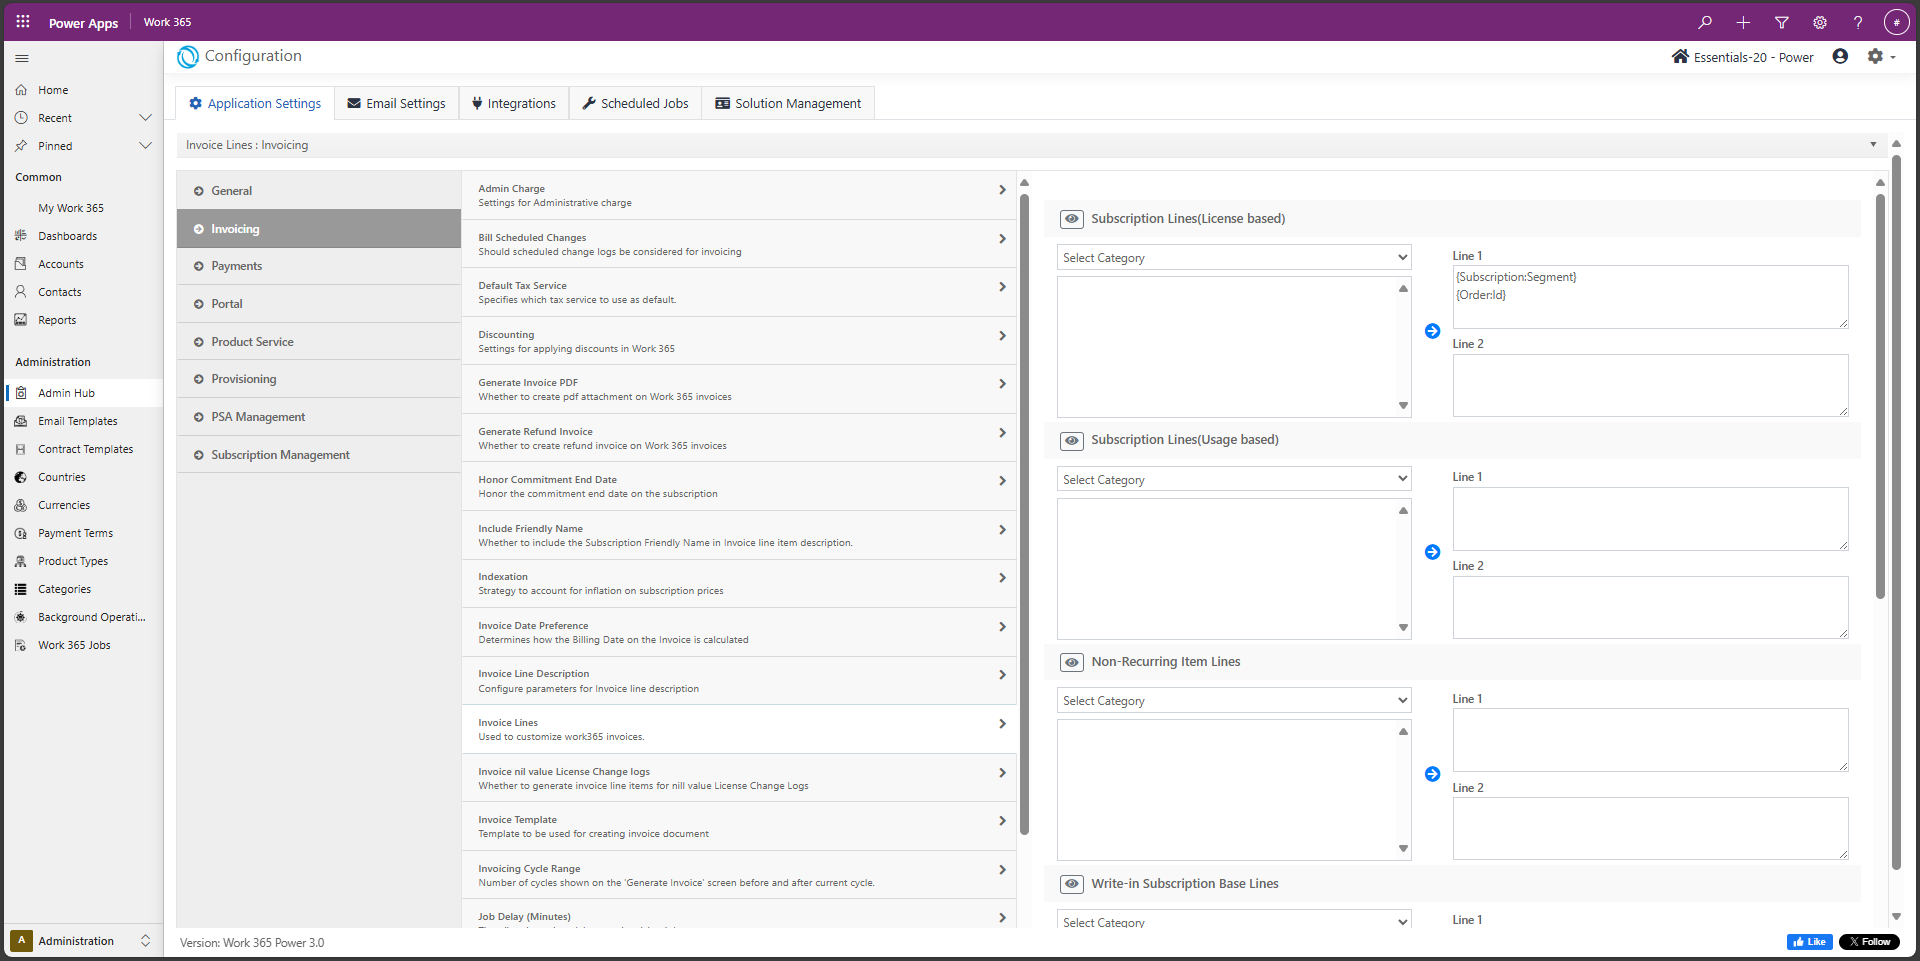Screen dimensions: 1920x961
Task: Expand the Discounting setting chevron
Action: [x=1002, y=336]
